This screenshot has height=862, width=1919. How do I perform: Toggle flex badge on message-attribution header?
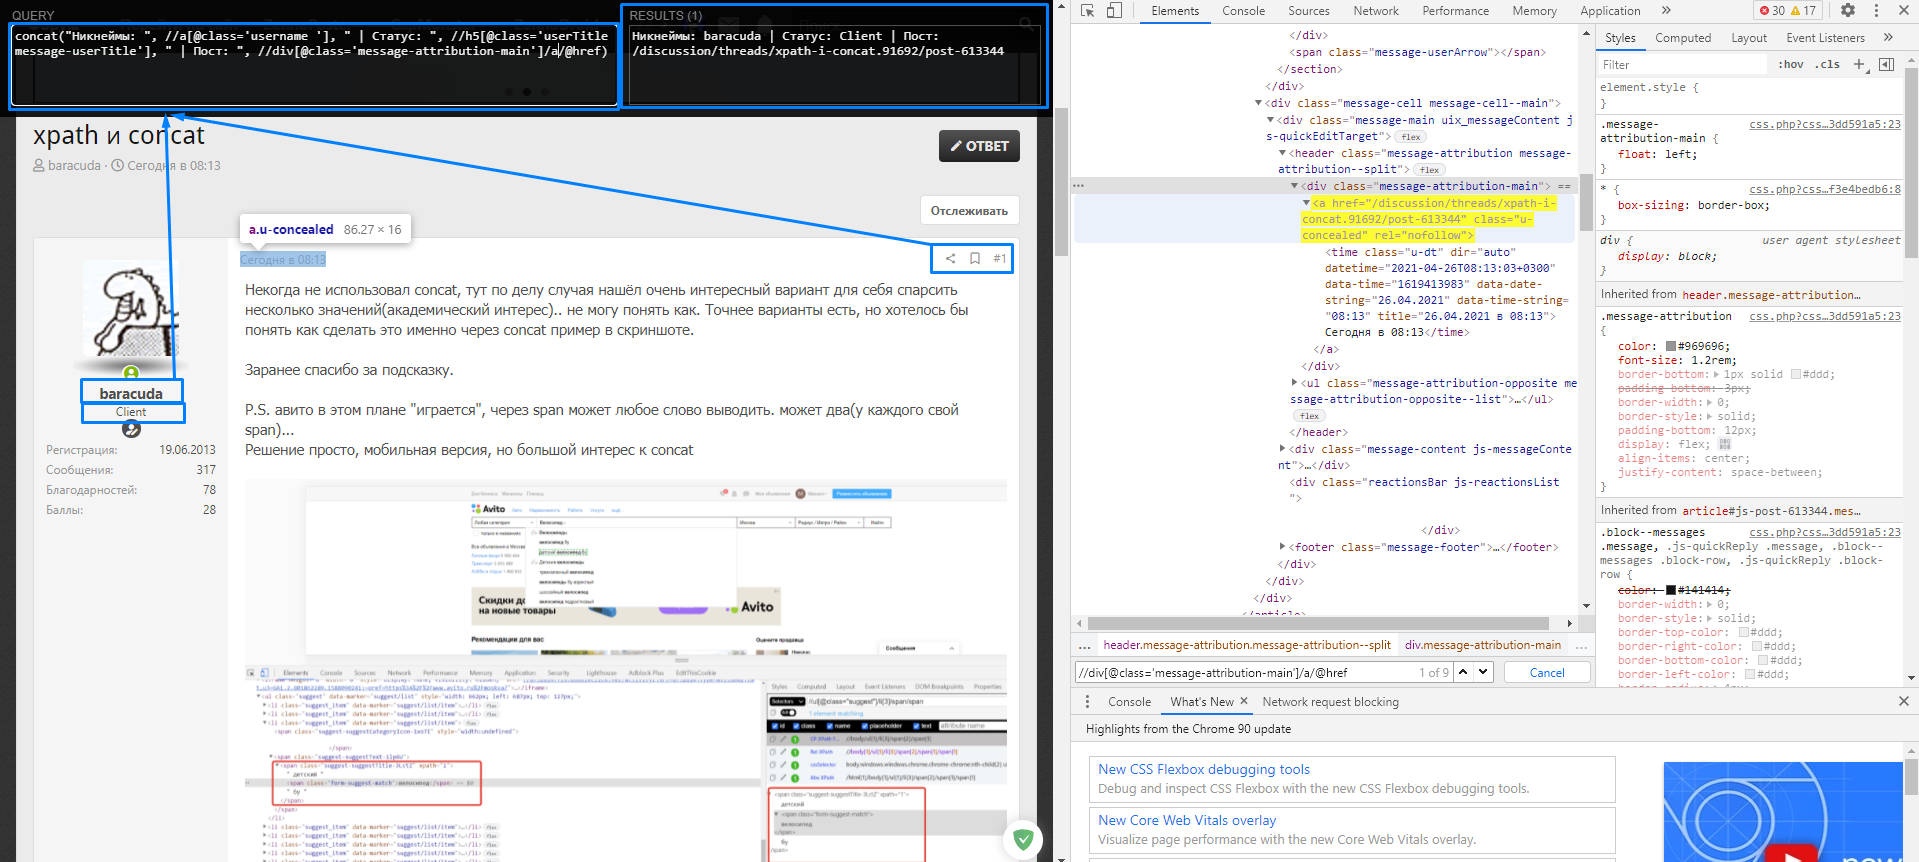pyautogui.click(x=1429, y=170)
